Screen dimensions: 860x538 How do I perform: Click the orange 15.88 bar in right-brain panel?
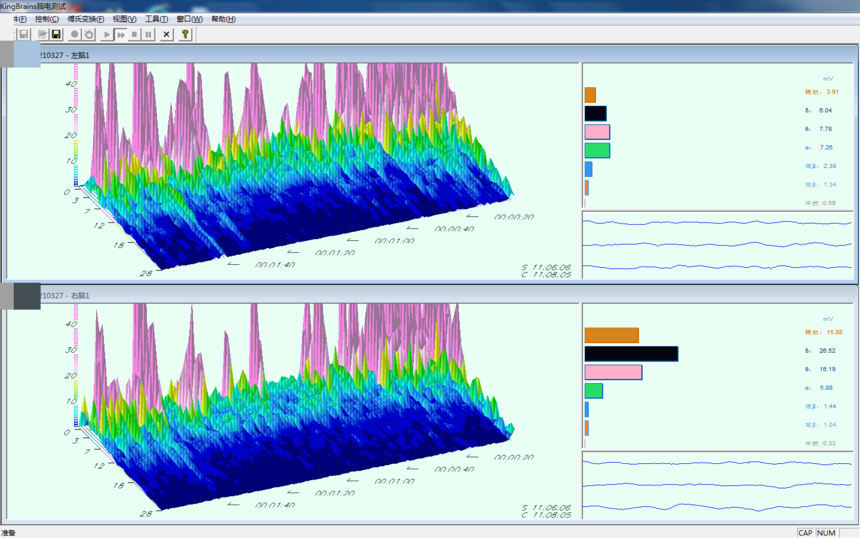612,335
